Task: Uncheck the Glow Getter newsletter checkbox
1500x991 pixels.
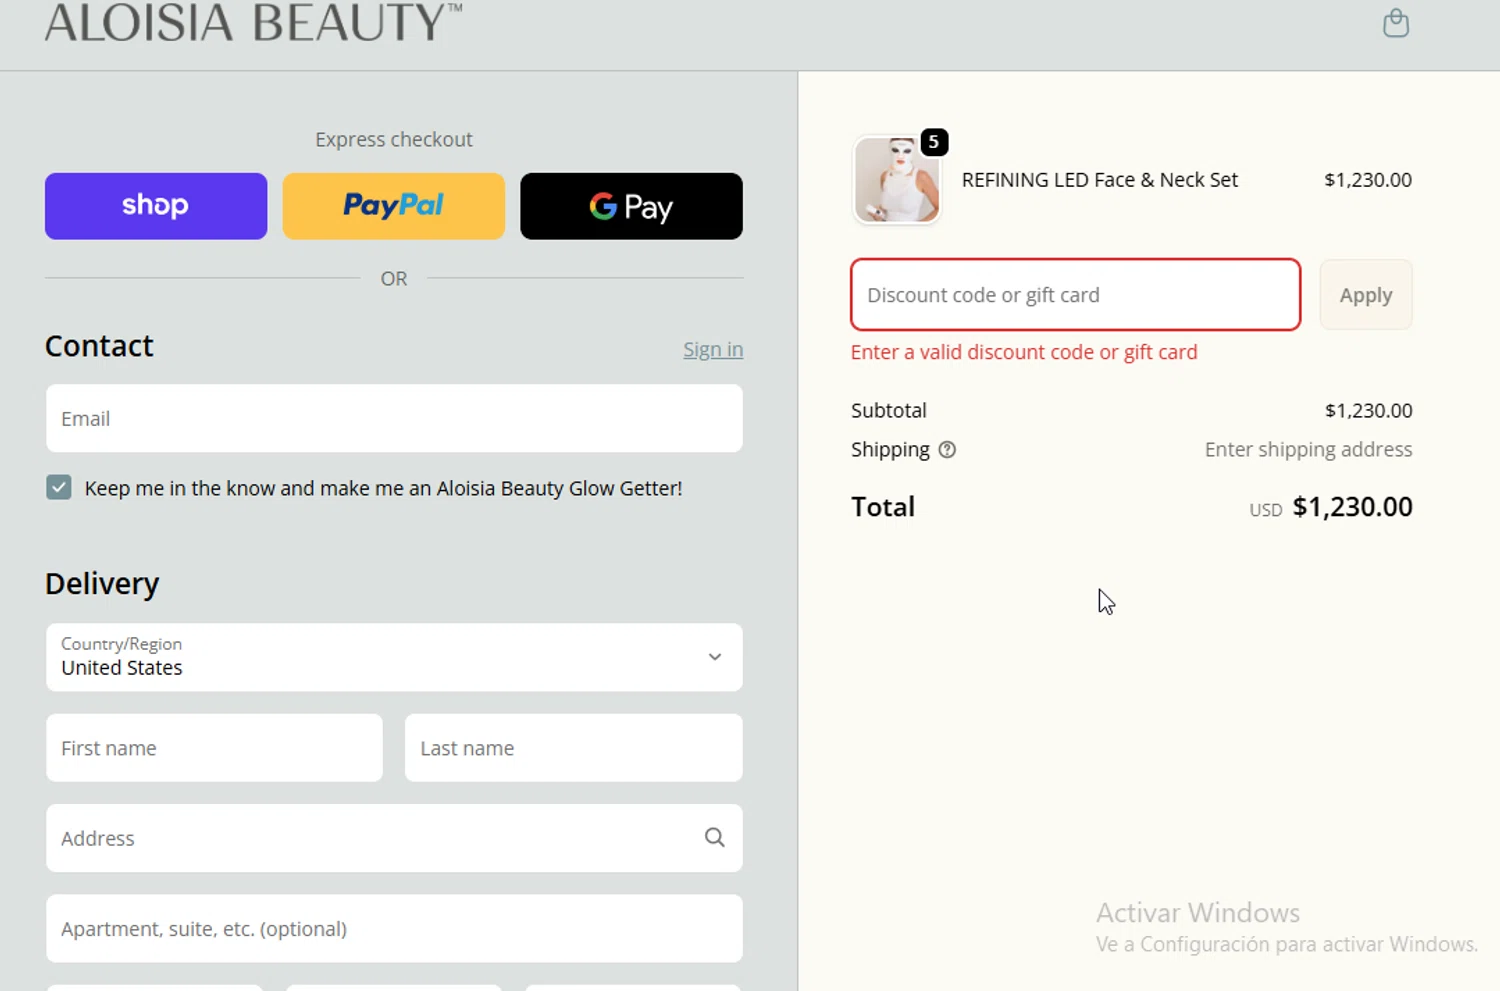Action: (x=59, y=488)
